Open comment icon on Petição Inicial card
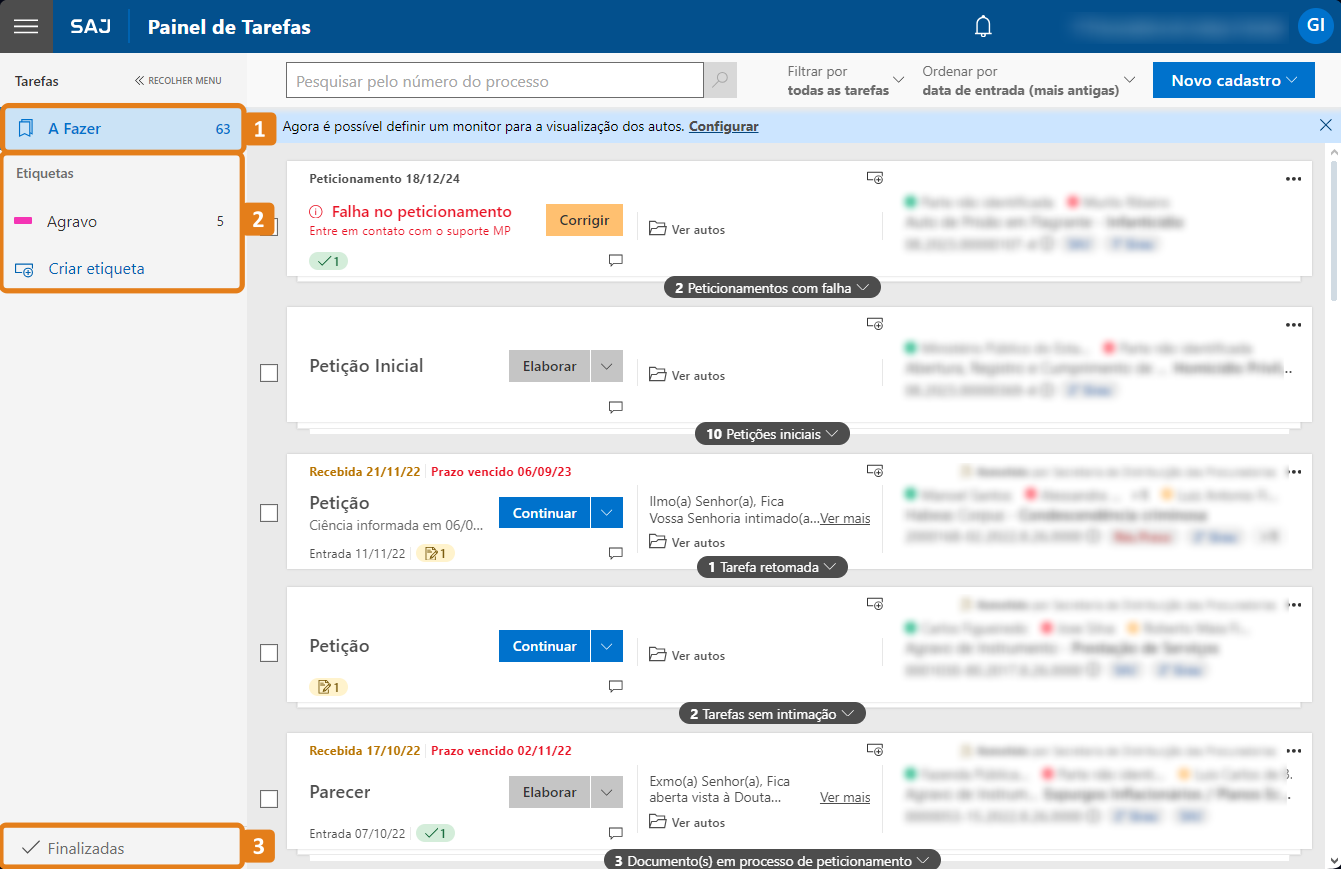This screenshot has width=1341, height=869. (616, 407)
